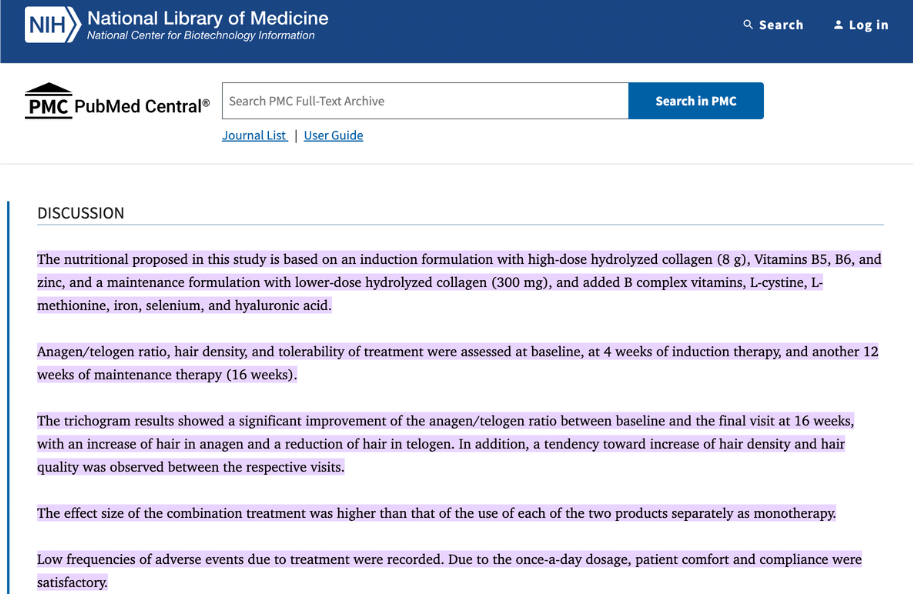Click National Center for Biotechnology Information text
Screen dimensions: 913x594
201,36
